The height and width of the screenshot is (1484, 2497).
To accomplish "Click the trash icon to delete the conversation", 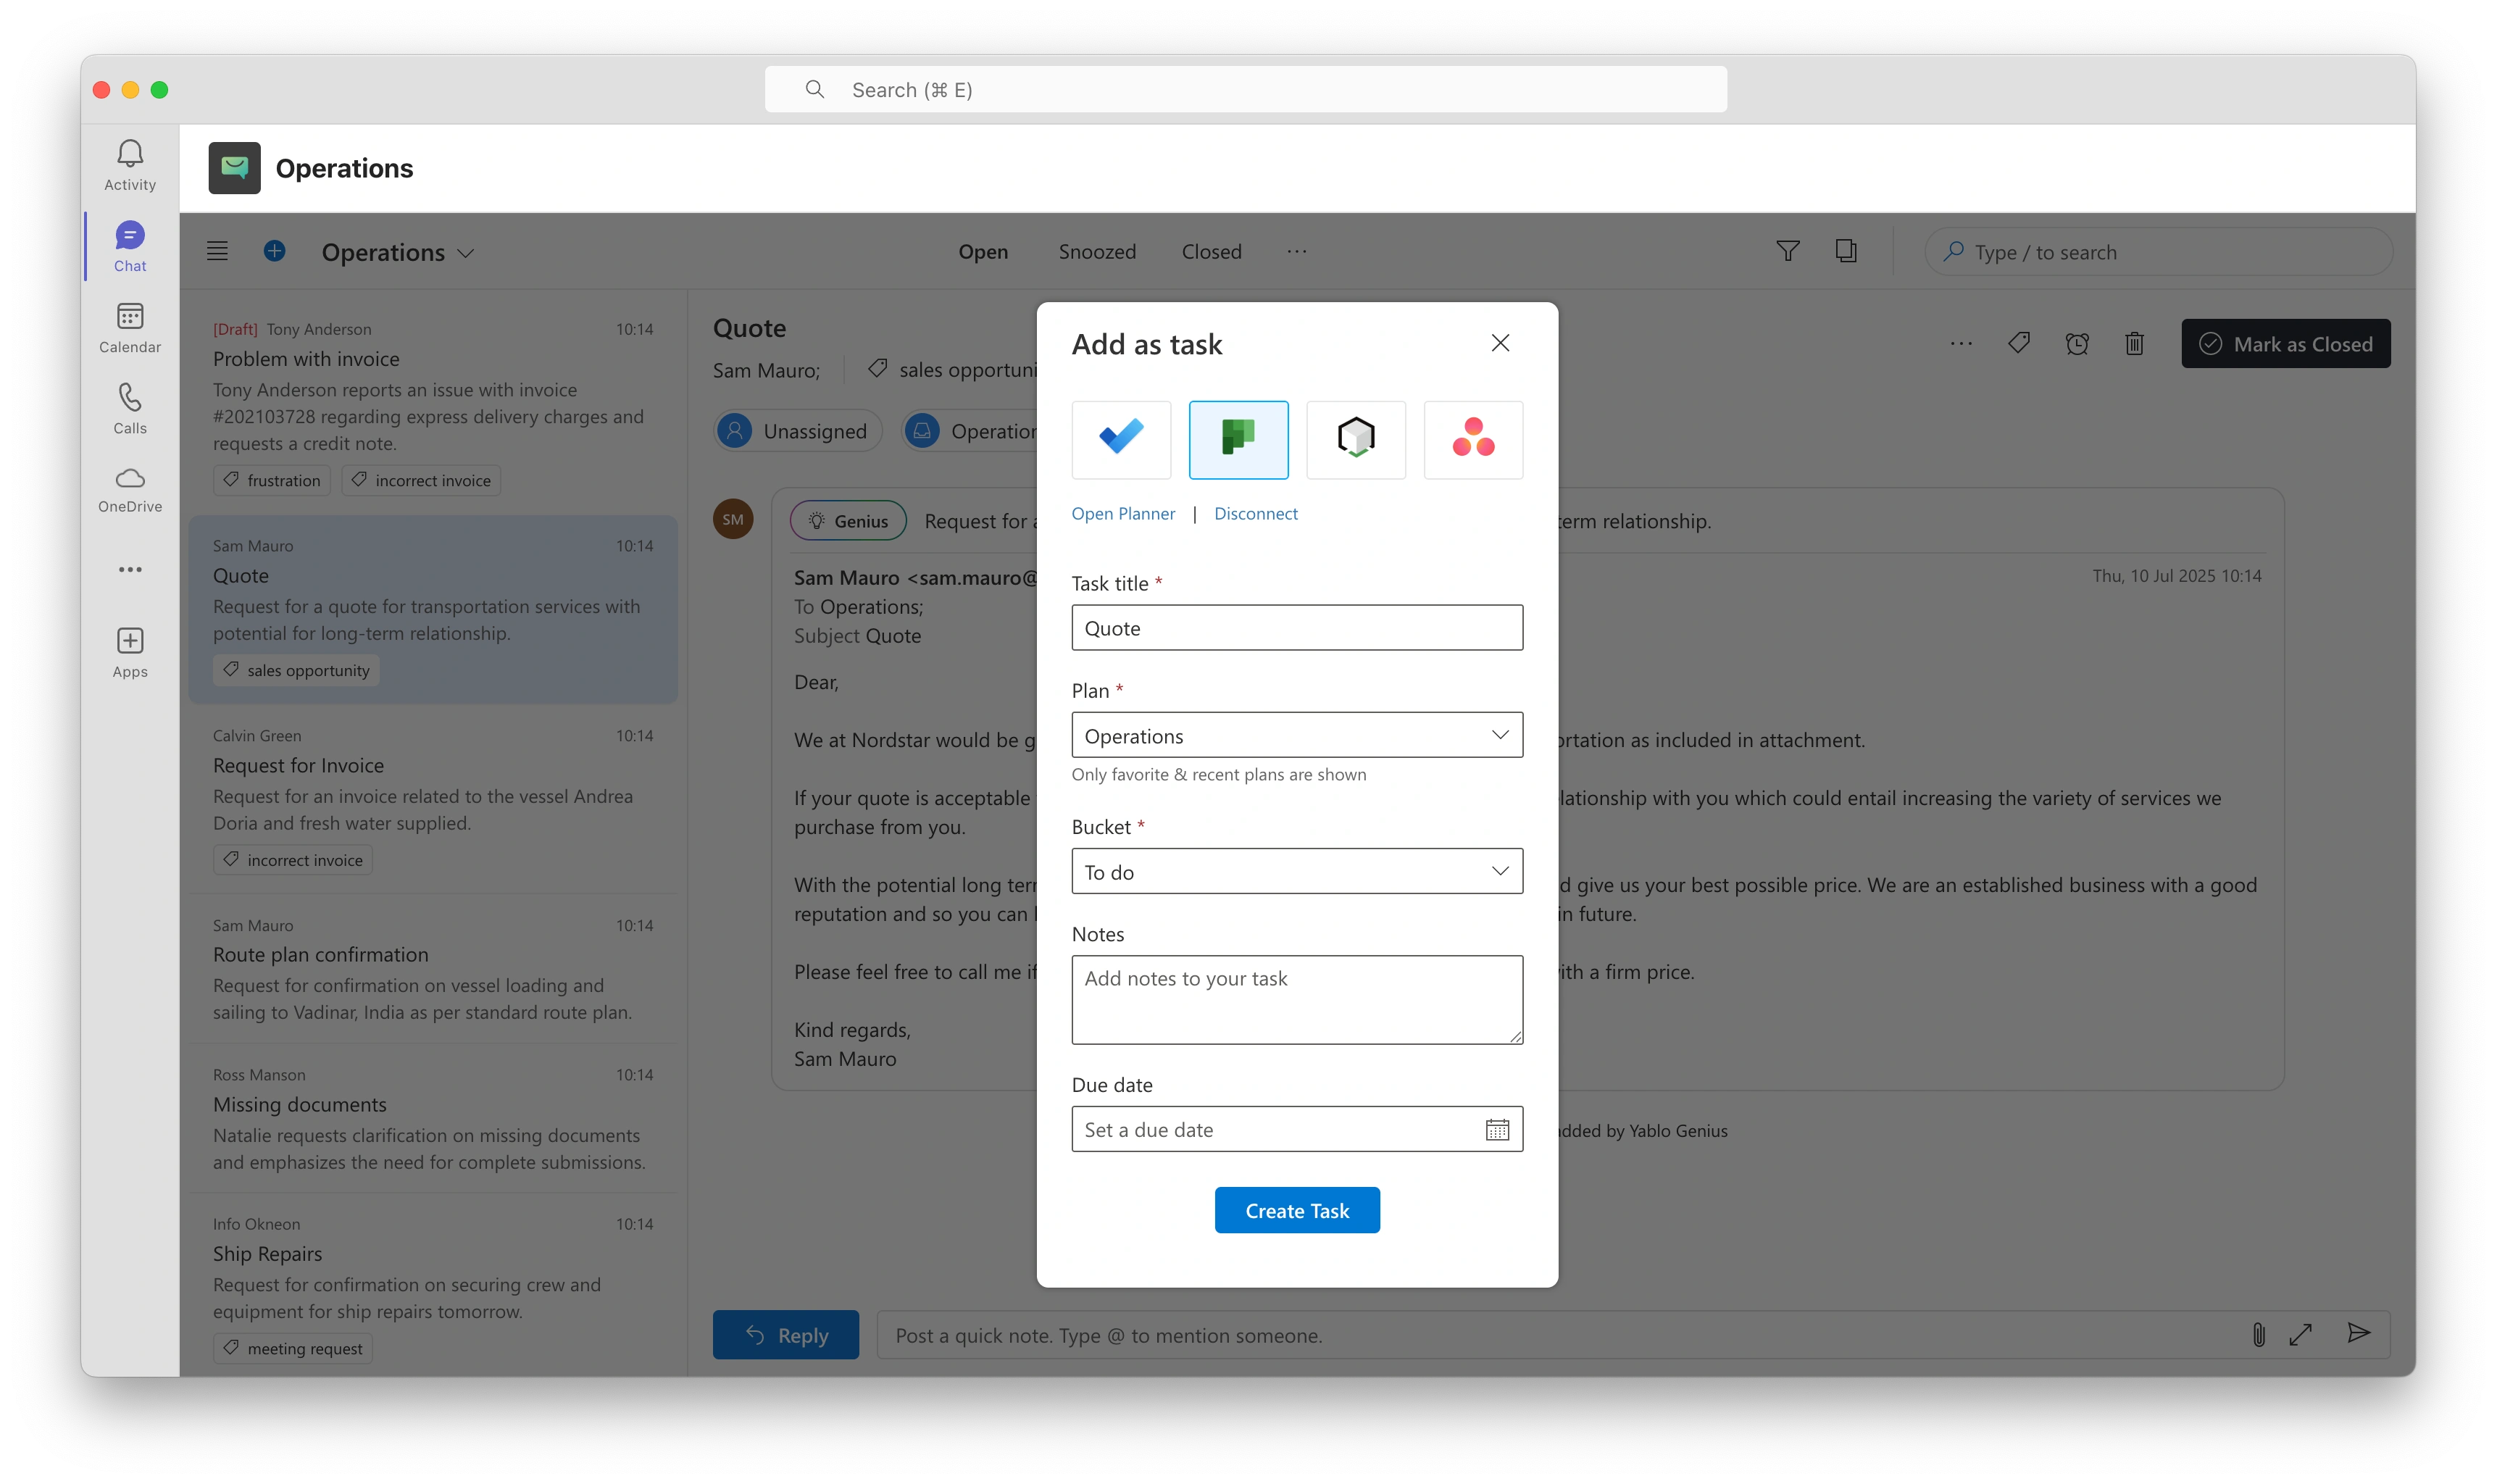I will [x=2134, y=344].
